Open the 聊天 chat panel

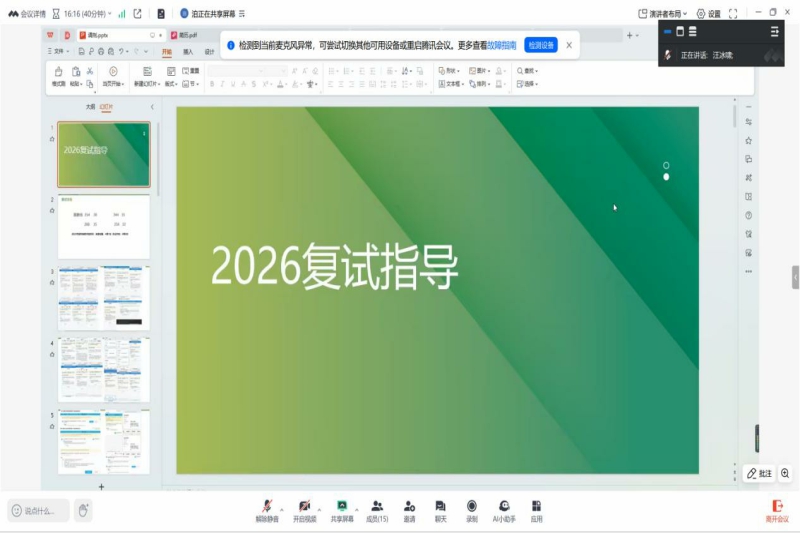440,507
